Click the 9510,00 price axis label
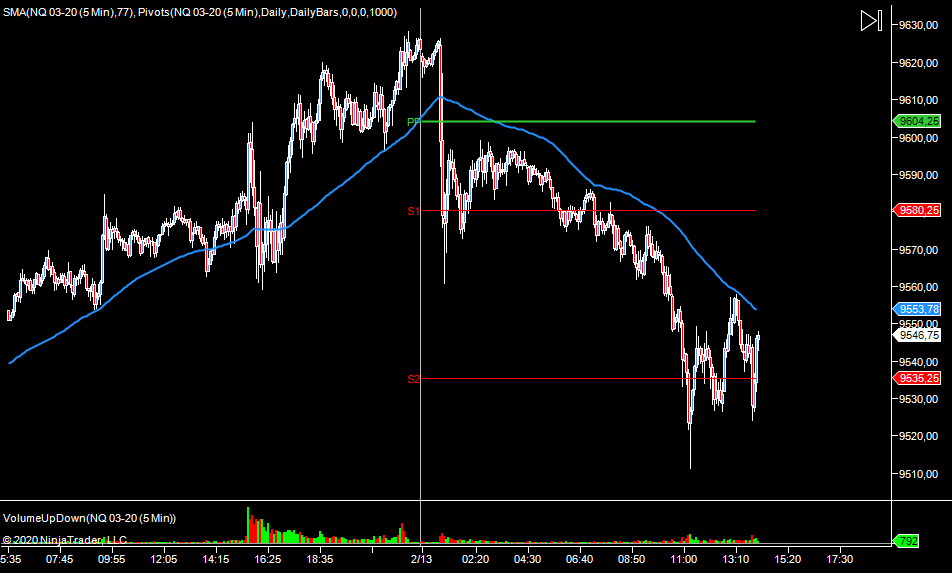The height and width of the screenshot is (573, 952). [918, 474]
